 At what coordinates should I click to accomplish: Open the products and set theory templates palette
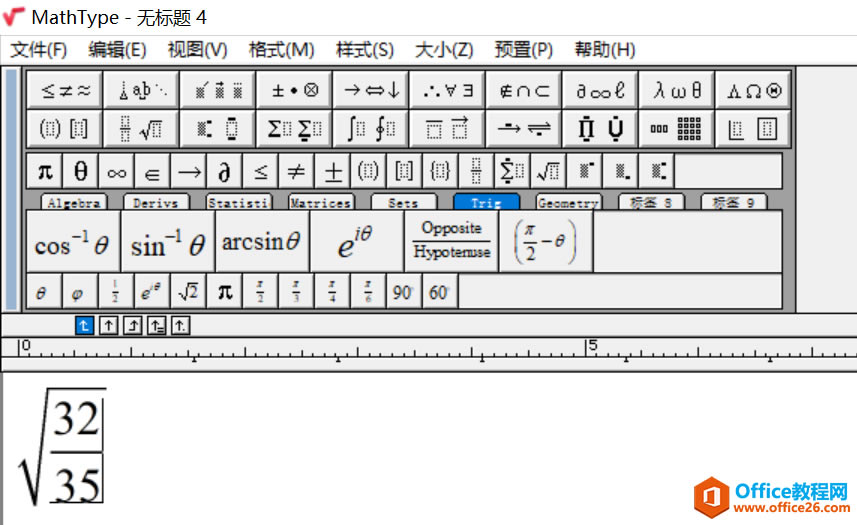pyautogui.click(x=600, y=129)
